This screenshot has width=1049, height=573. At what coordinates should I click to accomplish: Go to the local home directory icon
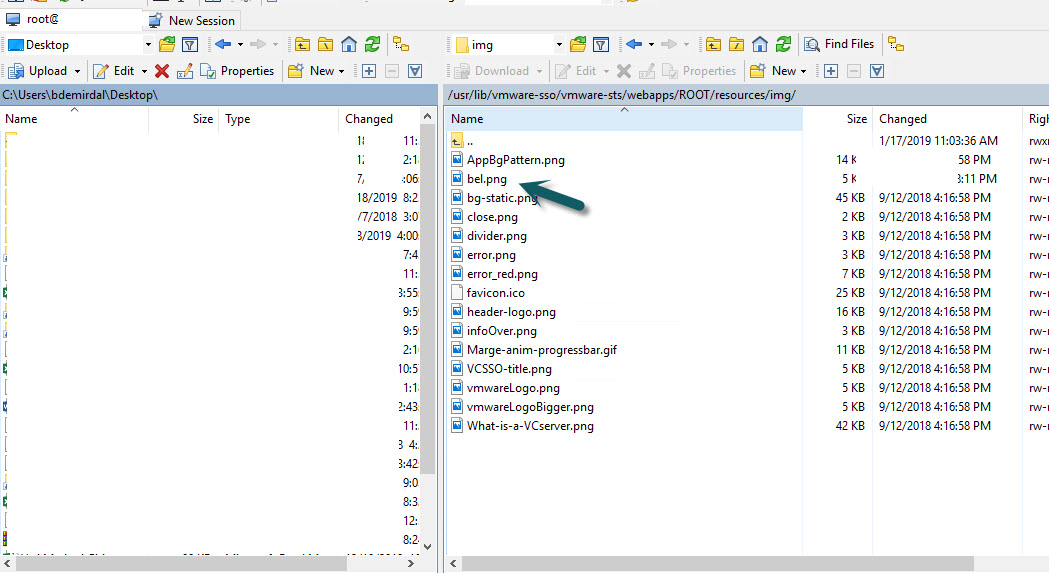[349, 44]
